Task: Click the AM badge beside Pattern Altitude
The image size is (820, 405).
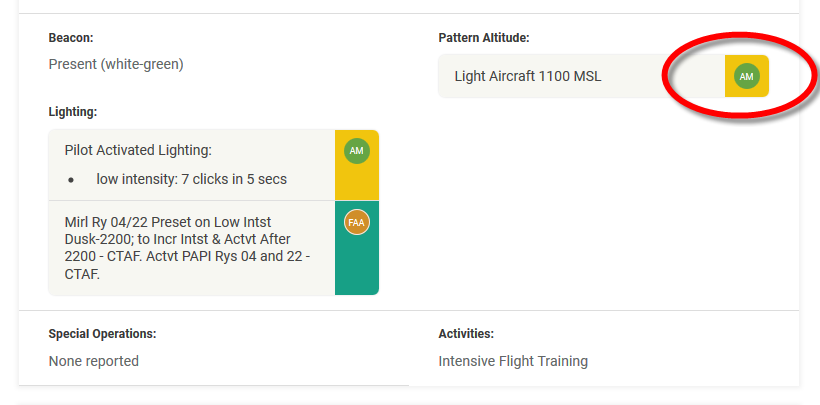Action: click(746, 76)
